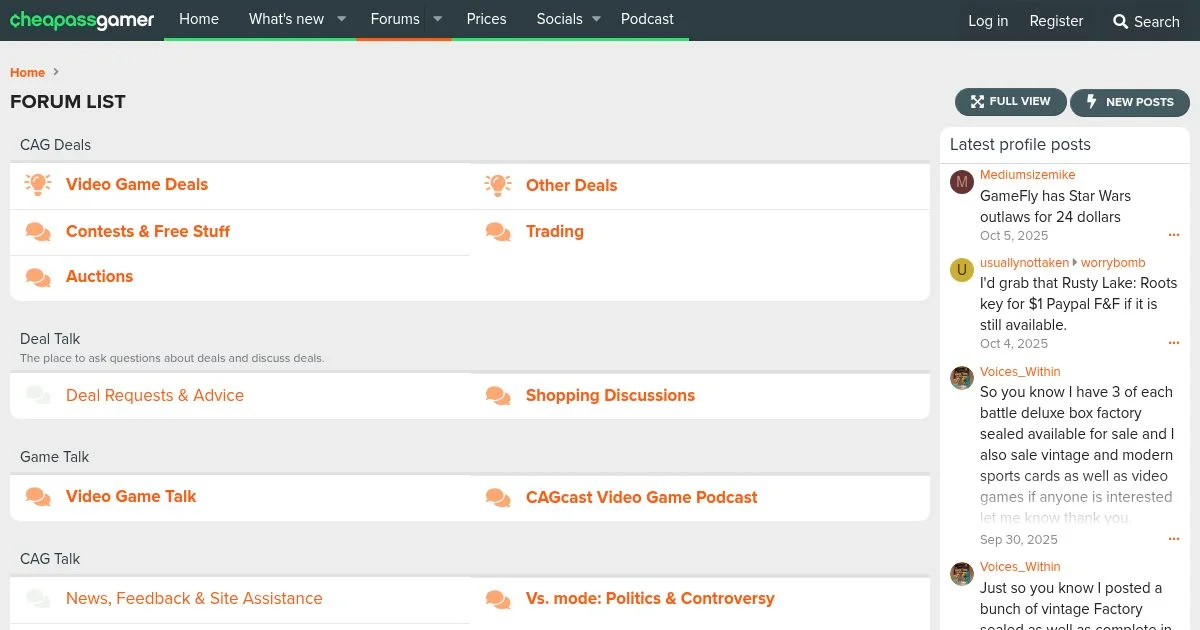
Task: Go to Home breadcrumb link
Action: 27,72
